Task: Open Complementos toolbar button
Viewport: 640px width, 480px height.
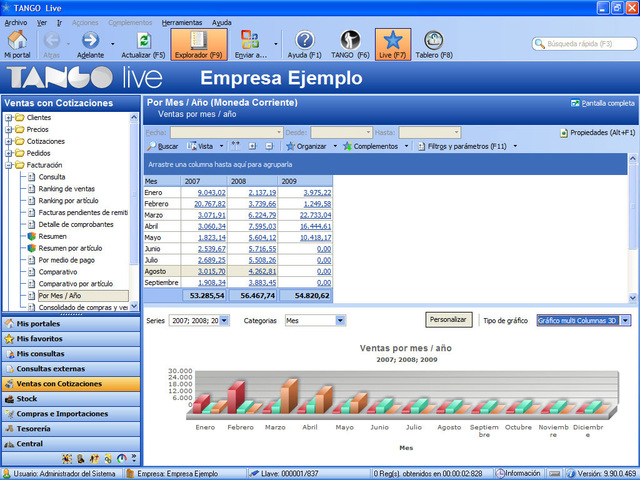Action: [371, 146]
